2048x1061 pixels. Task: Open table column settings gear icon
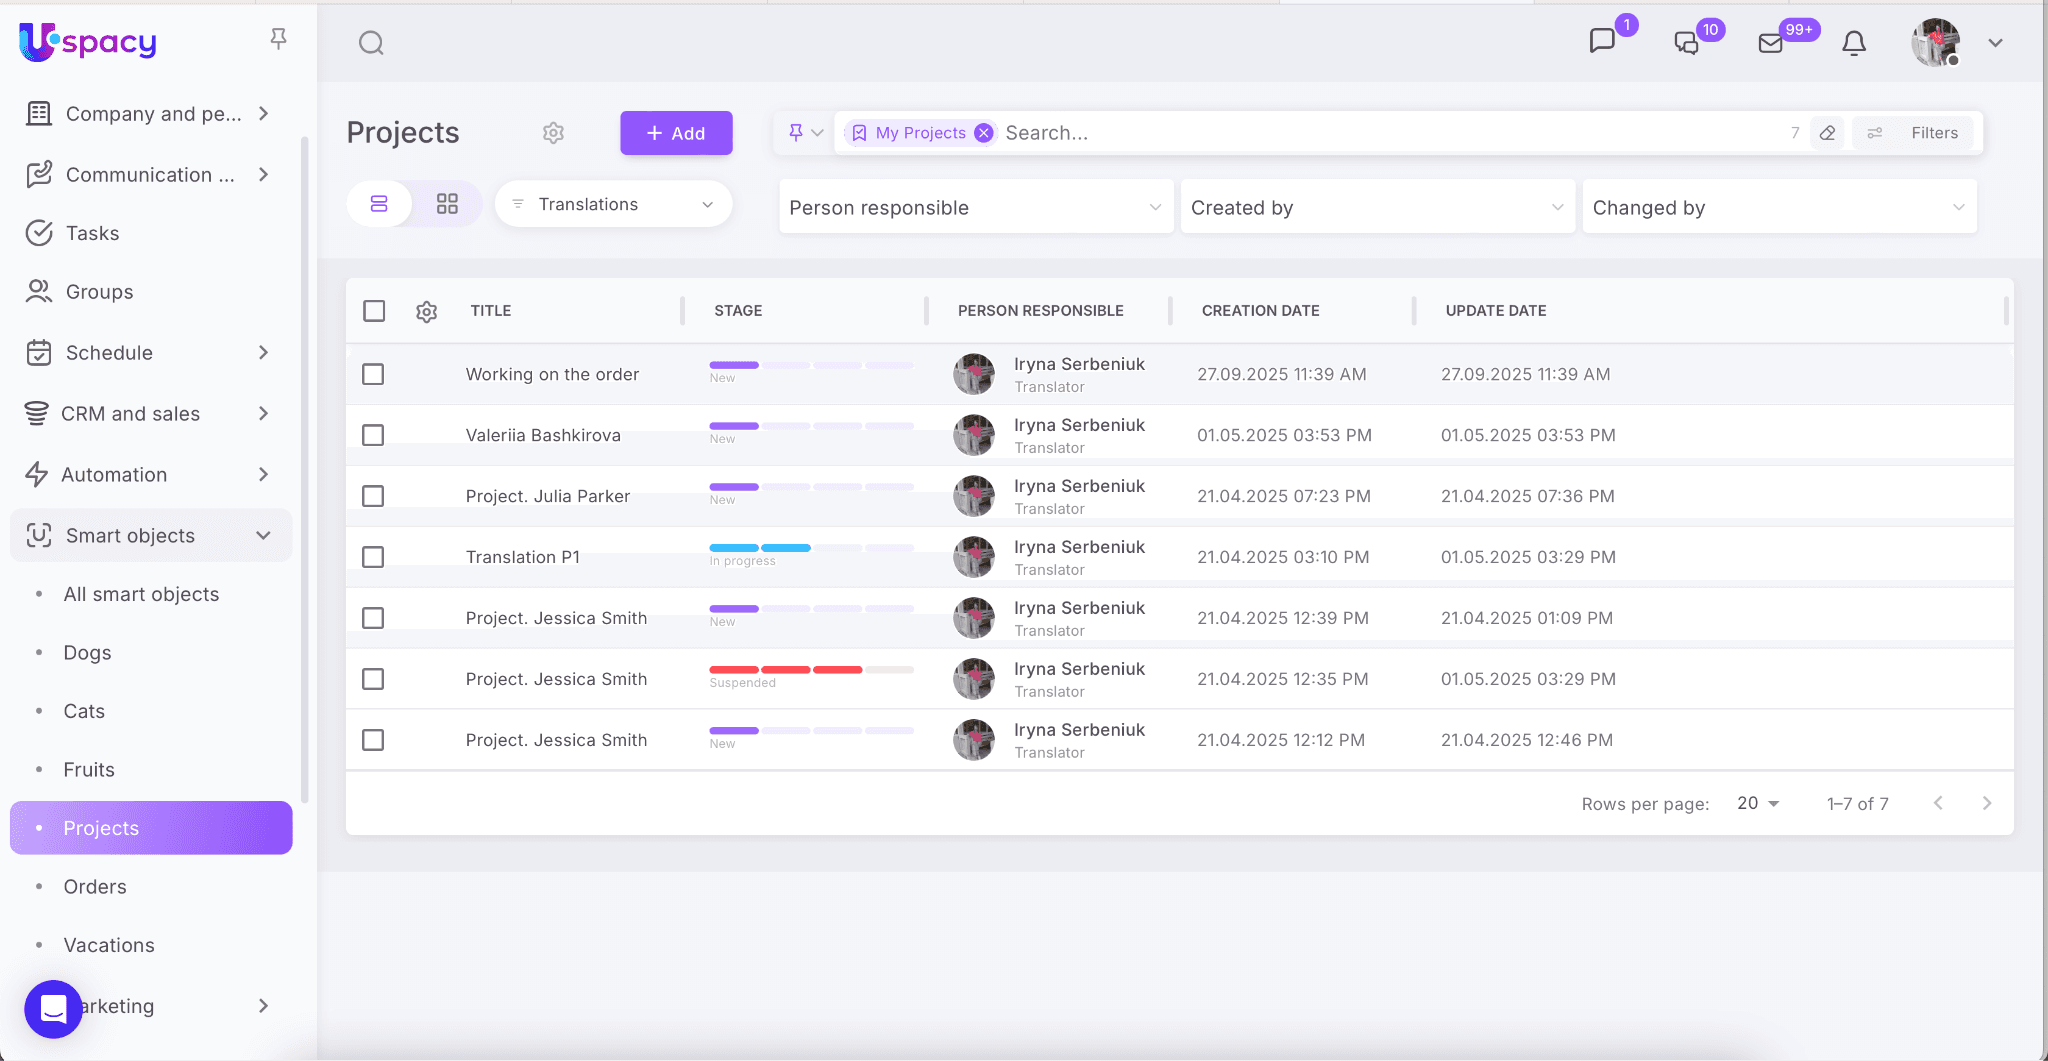pos(426,312)
